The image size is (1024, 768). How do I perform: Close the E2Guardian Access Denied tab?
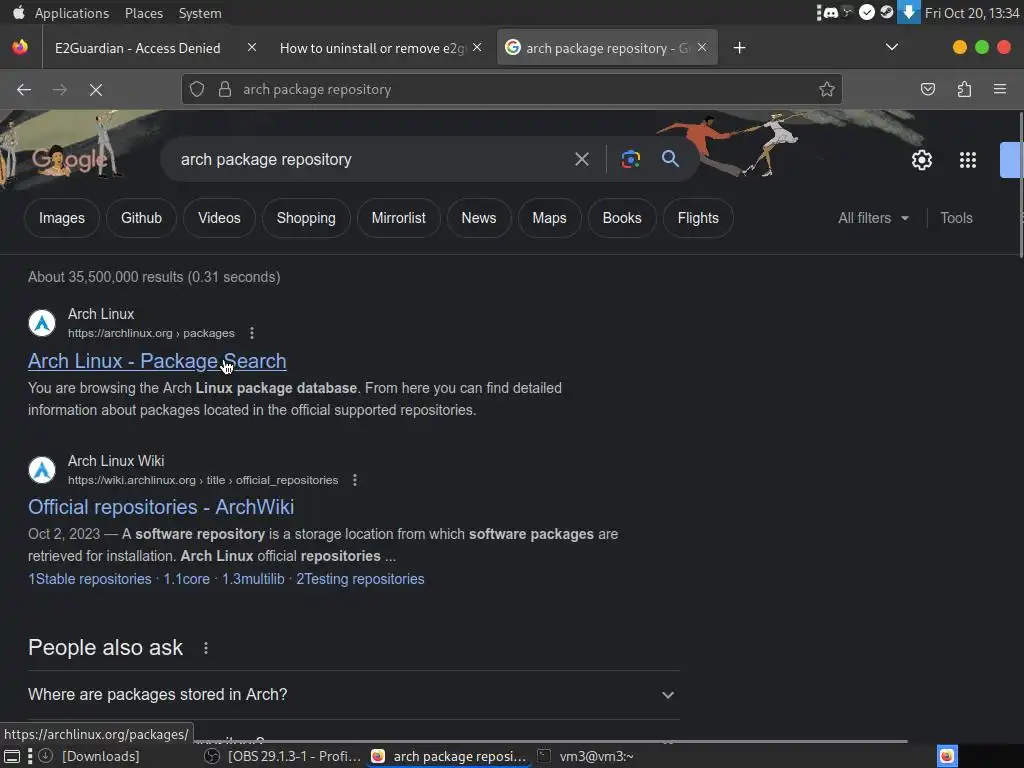pyautogui.click(x=251, y=47)
